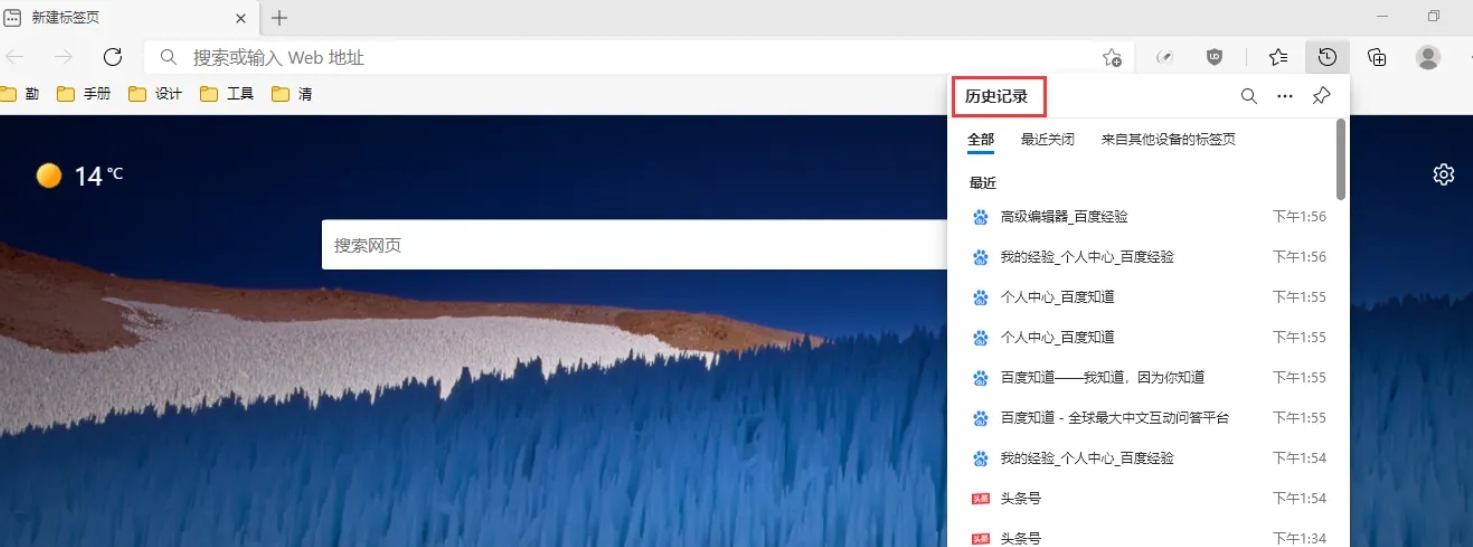Image resolution: width=1473 pixels, height=547 pixels.
Task: Click the Favorites star-list toolbar icon
Action: point(1278,57)
